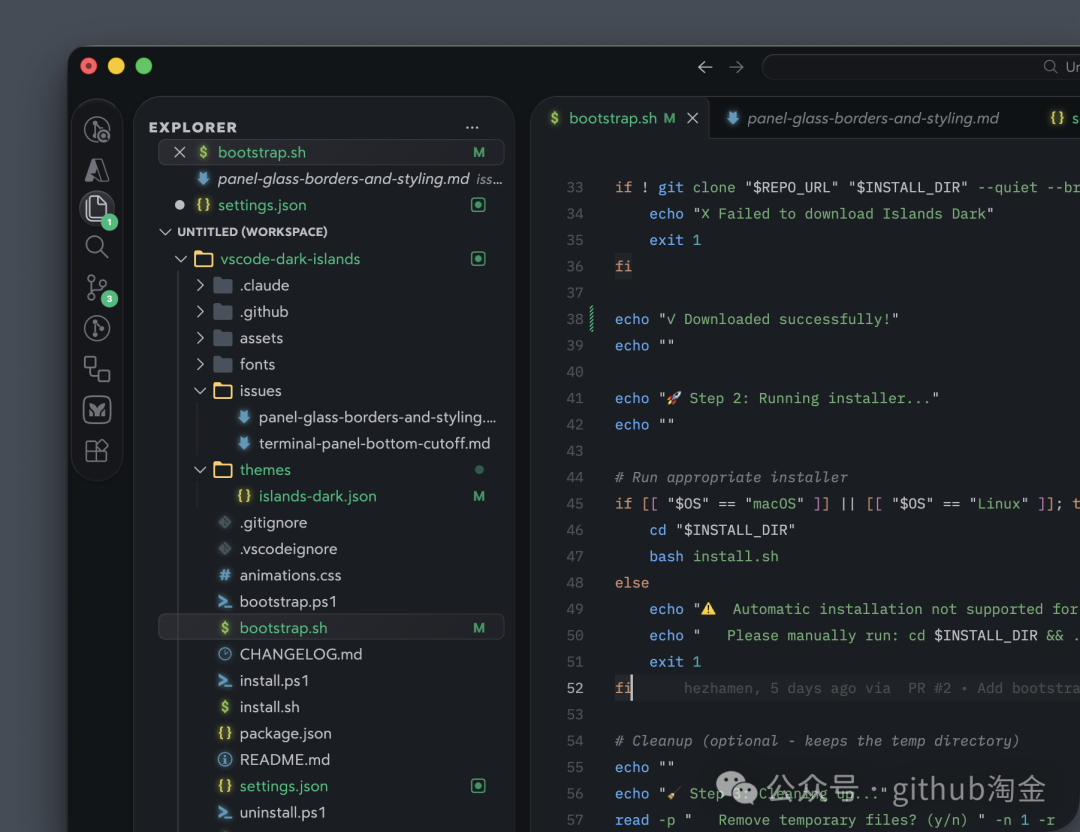Viewport: 1080px width, 832px height.
Task: Switch to the panel-glass-borders-and-styling.md tab
Action: point(864,118)
